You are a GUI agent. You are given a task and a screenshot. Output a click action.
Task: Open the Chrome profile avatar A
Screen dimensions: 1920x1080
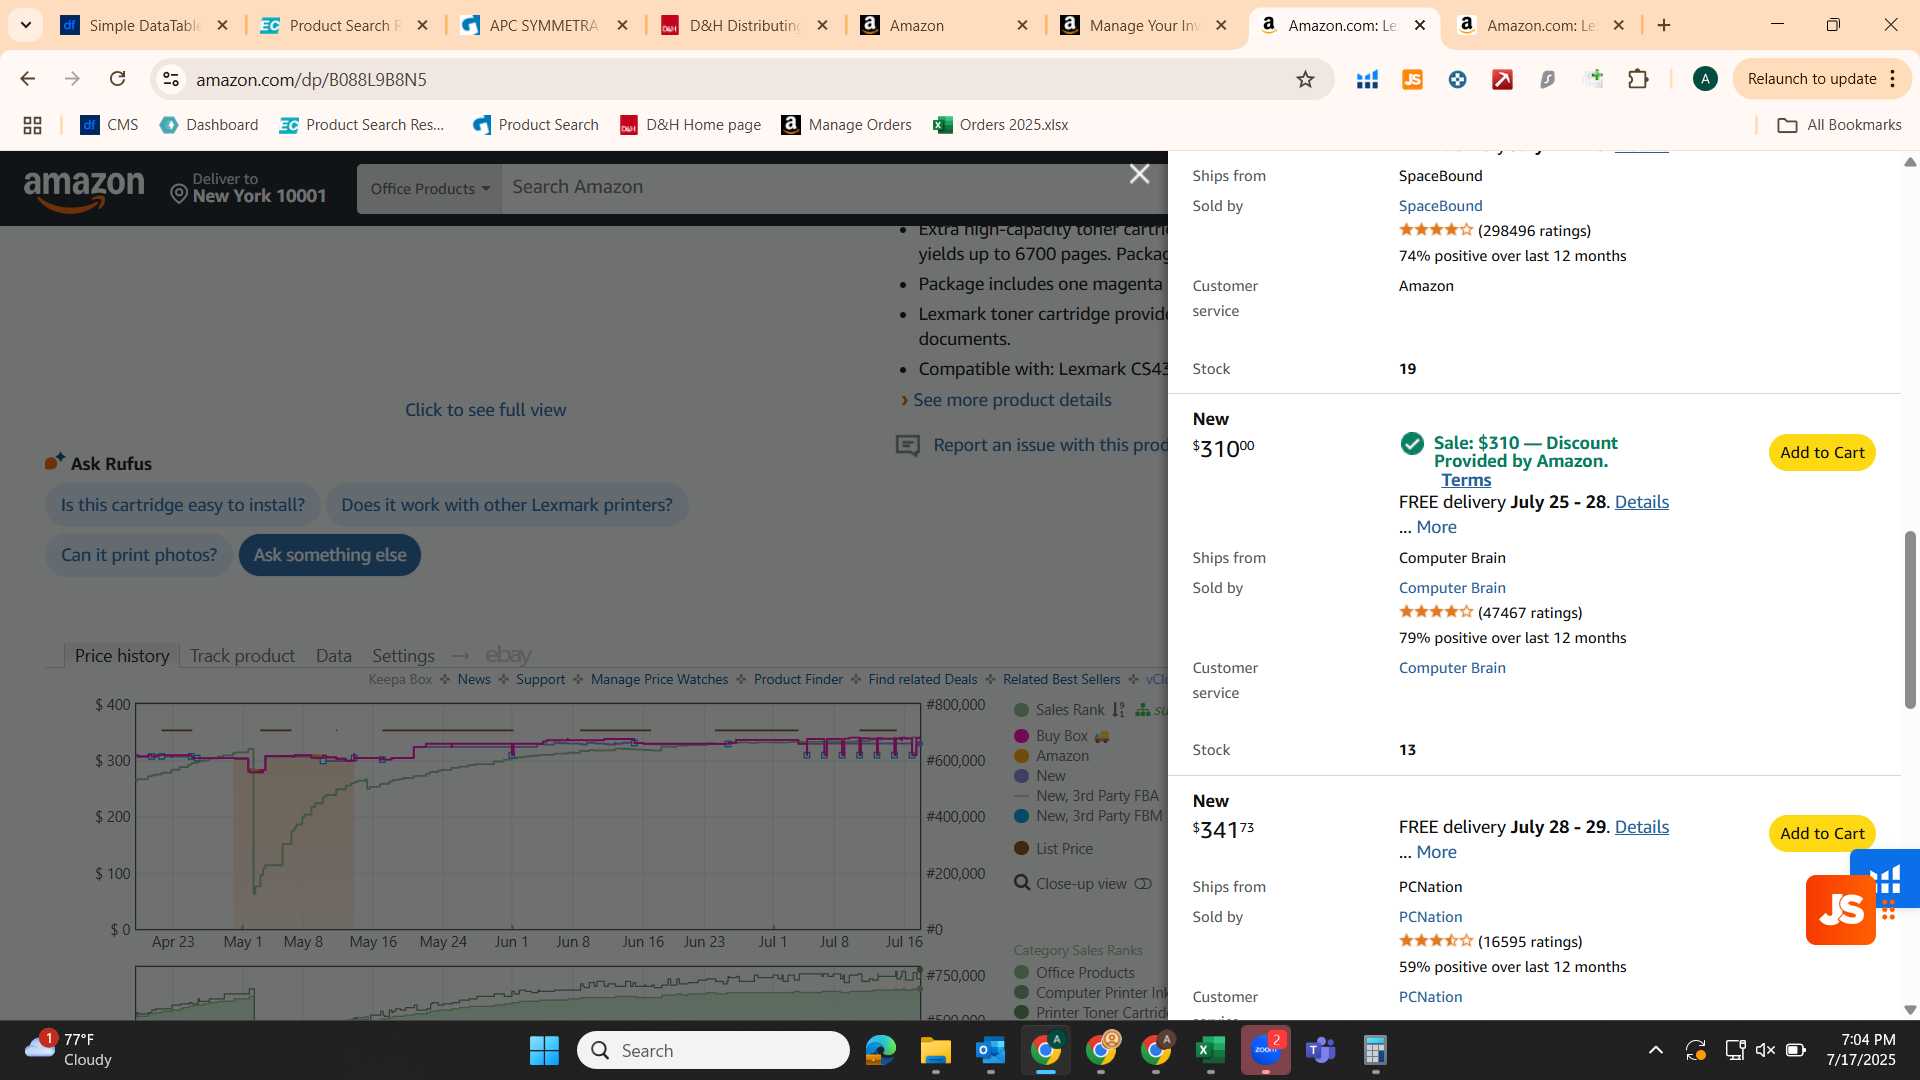tap(1705, 79)
